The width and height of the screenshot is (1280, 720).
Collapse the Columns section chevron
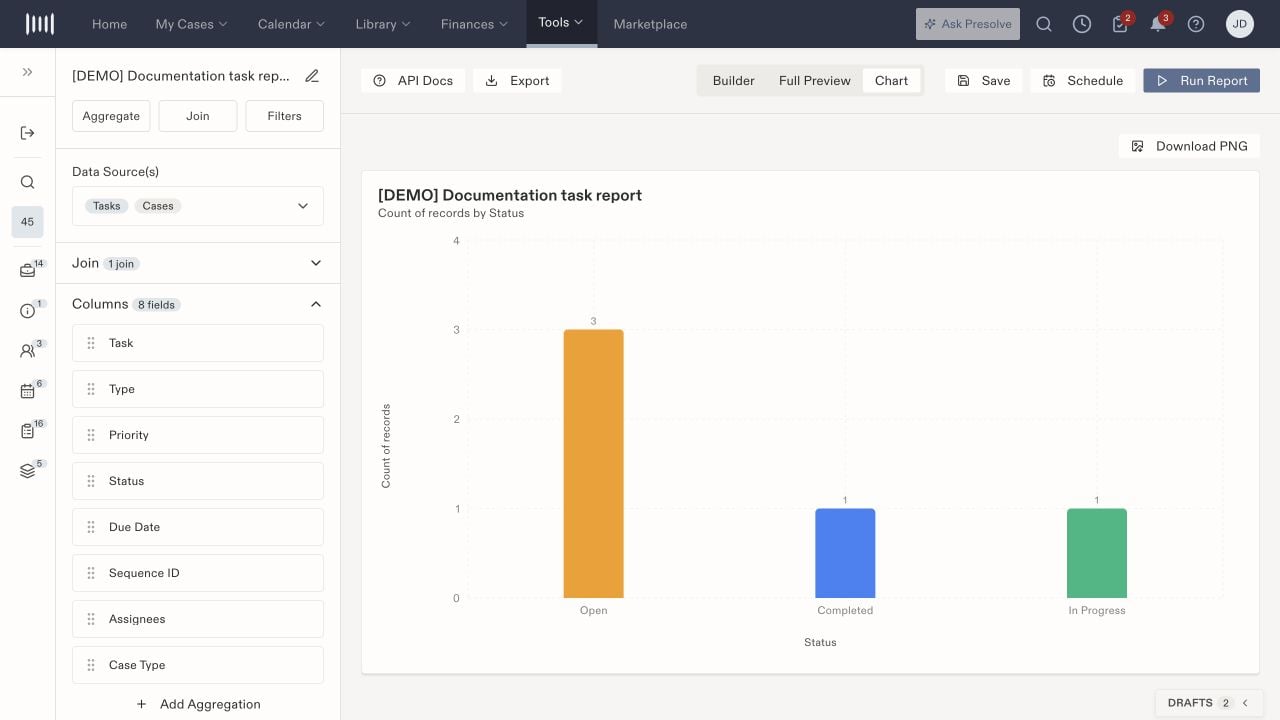pos(316,304)
